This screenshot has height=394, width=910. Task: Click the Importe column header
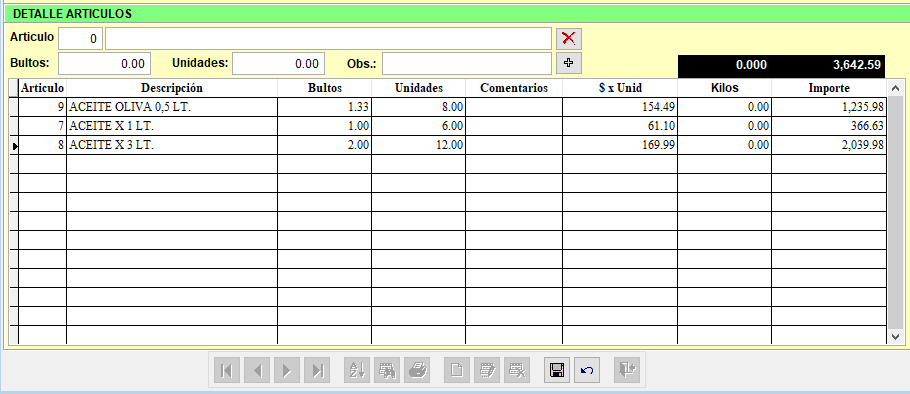[x=829, y=88]
